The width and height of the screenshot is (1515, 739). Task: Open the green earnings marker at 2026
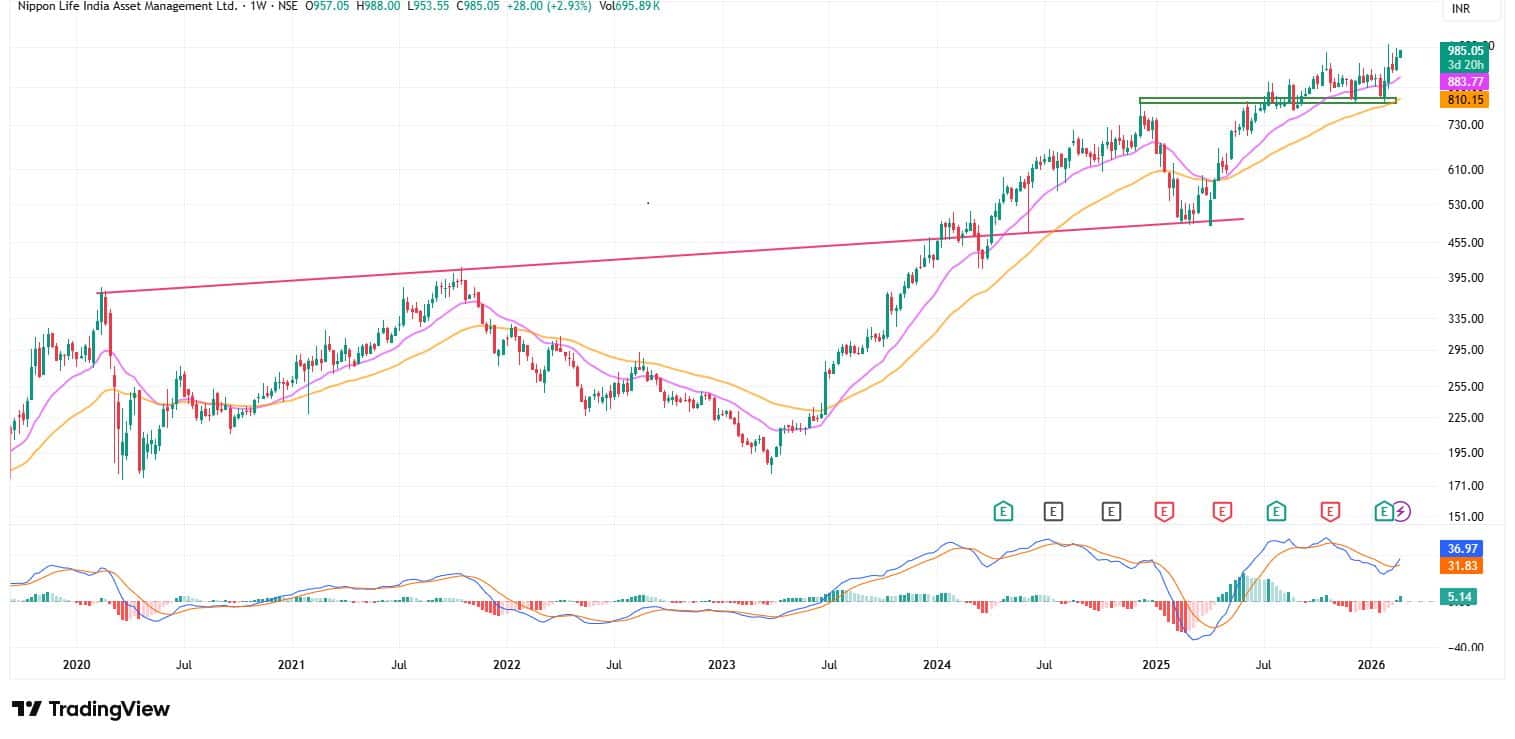(x=1384, y=511)
